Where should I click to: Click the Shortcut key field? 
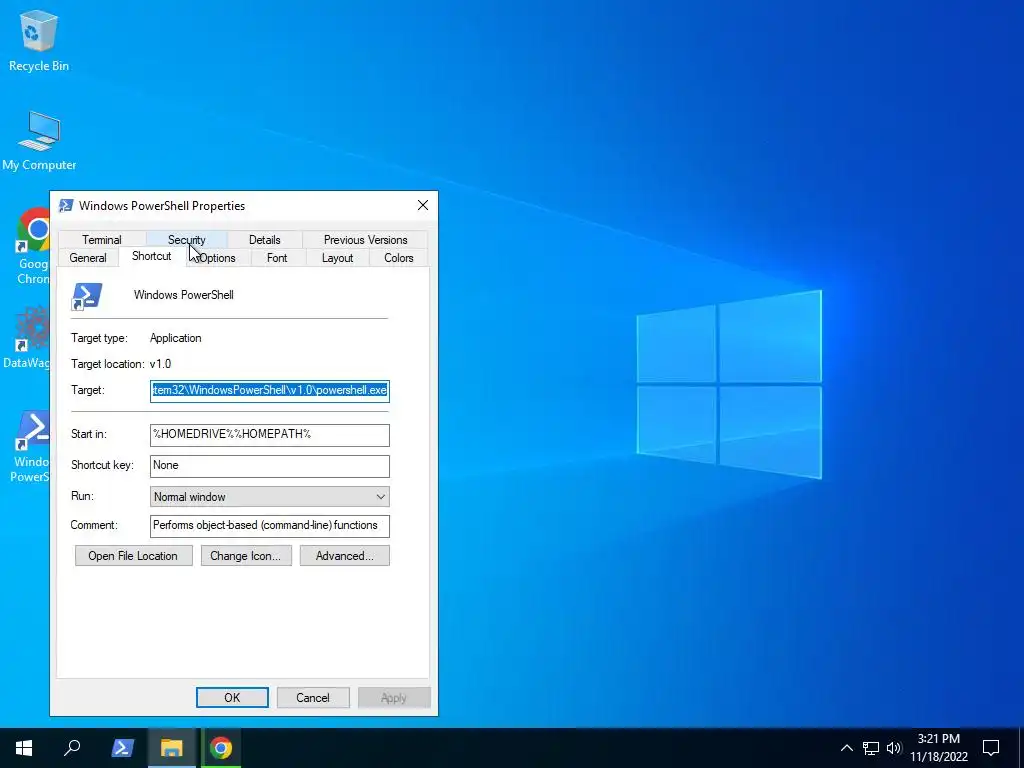click(270, 466)
